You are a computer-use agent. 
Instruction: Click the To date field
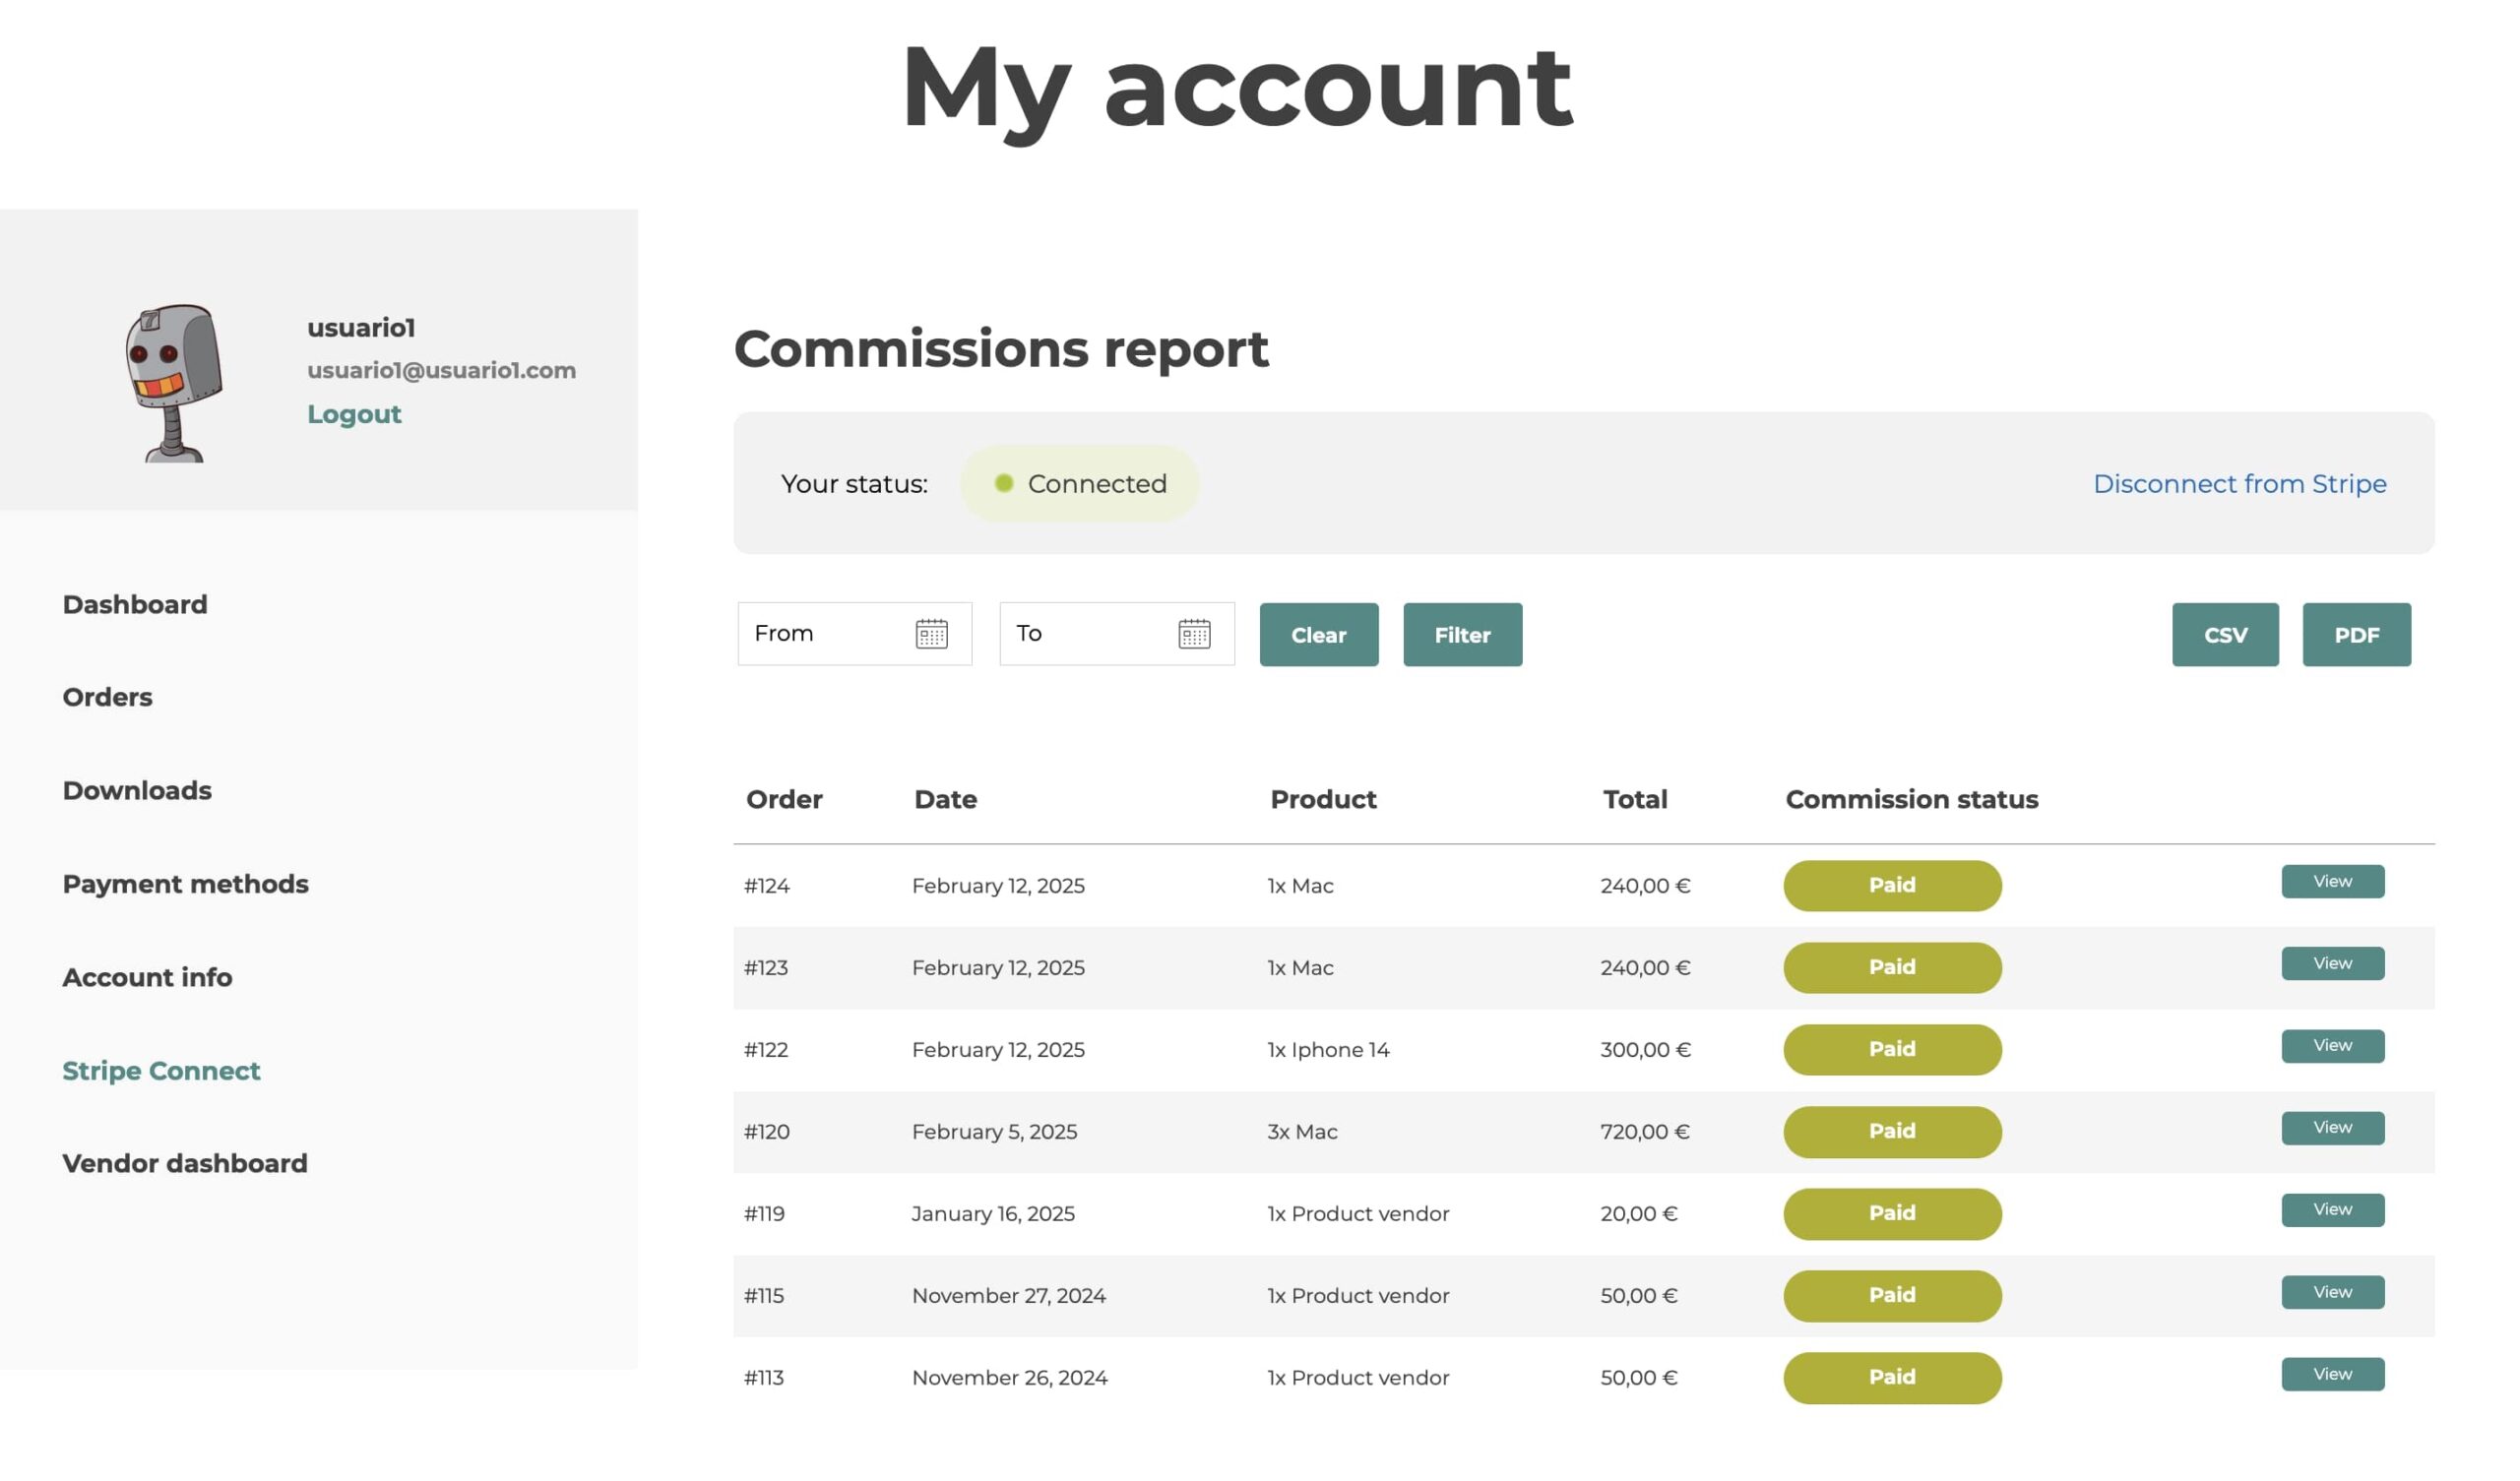click(1117, 634)
